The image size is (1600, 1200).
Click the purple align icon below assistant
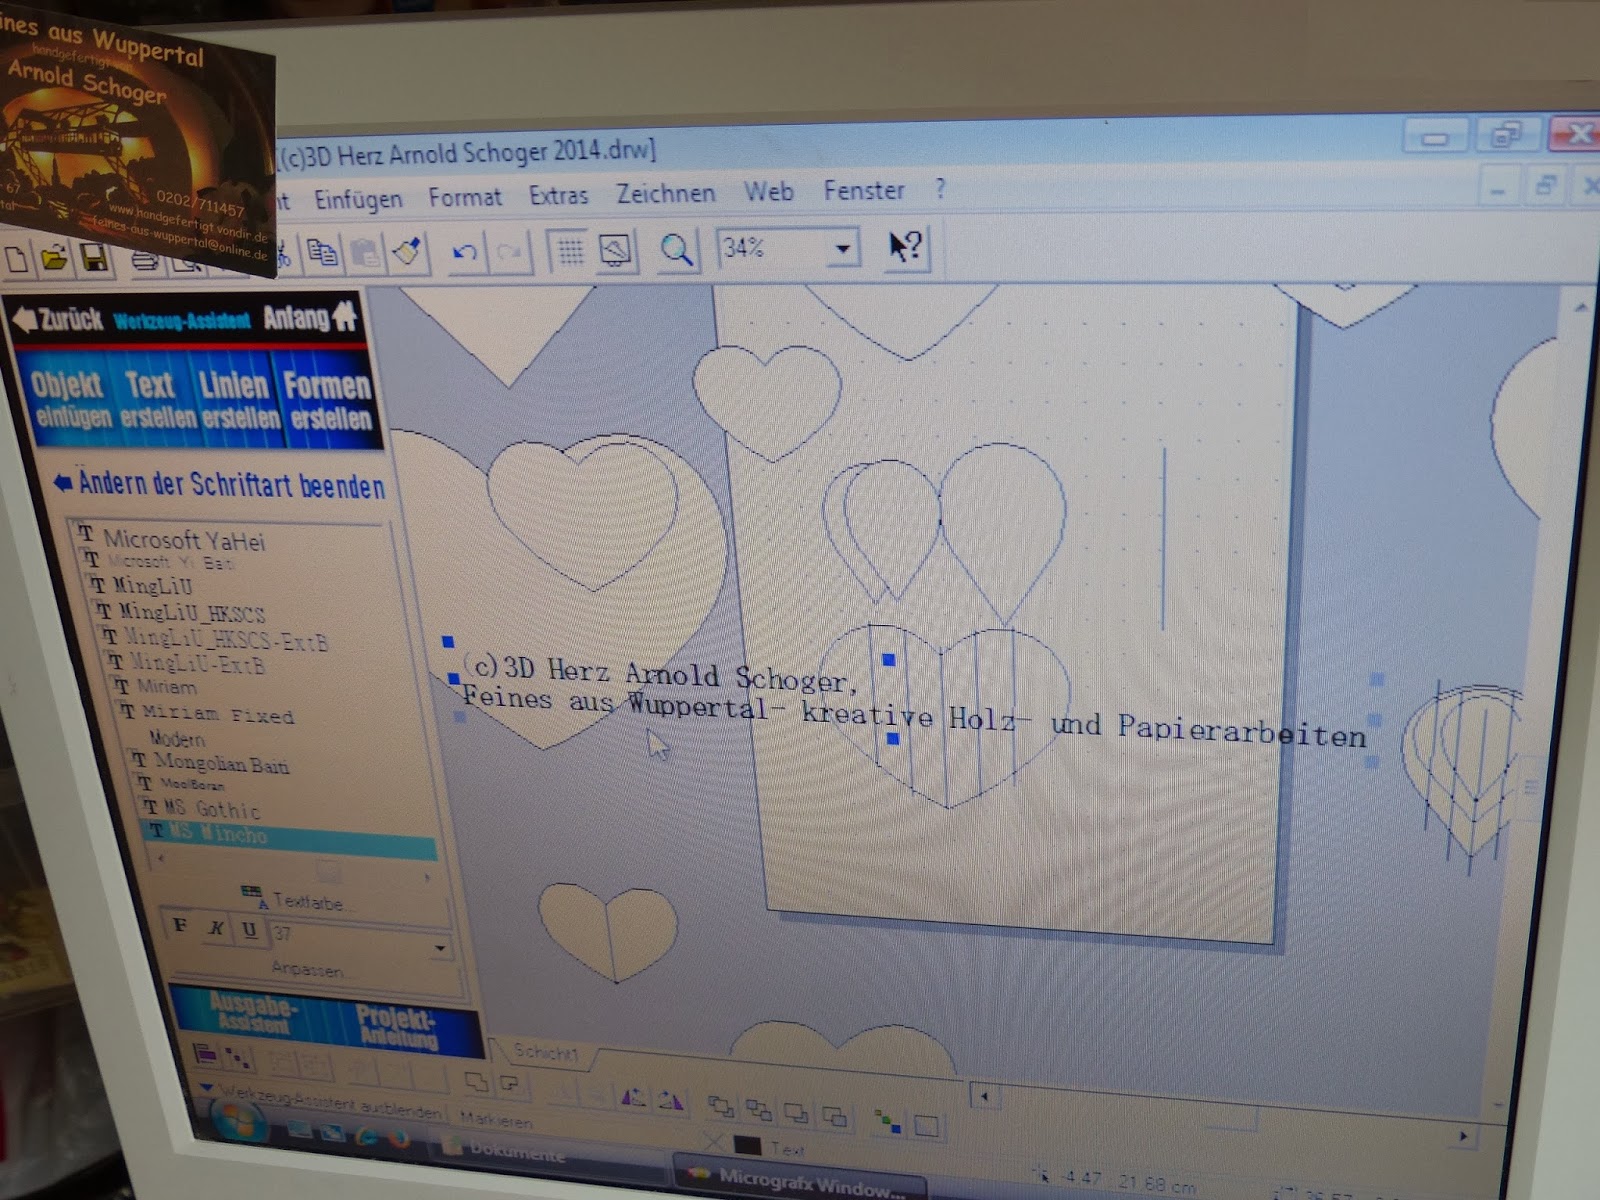[x=205, y=1054]
